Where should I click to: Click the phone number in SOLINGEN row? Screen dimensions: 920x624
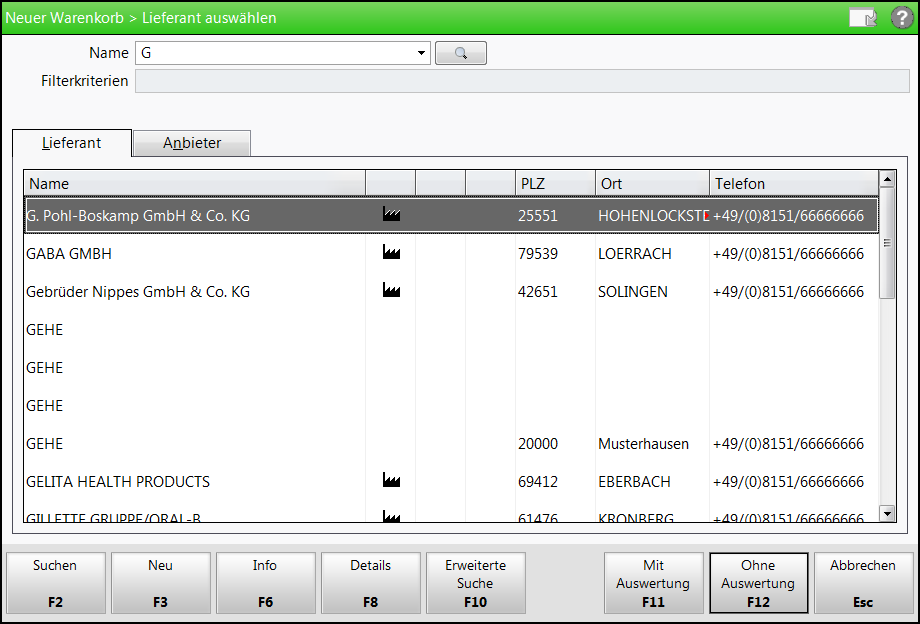coord(788,291)
